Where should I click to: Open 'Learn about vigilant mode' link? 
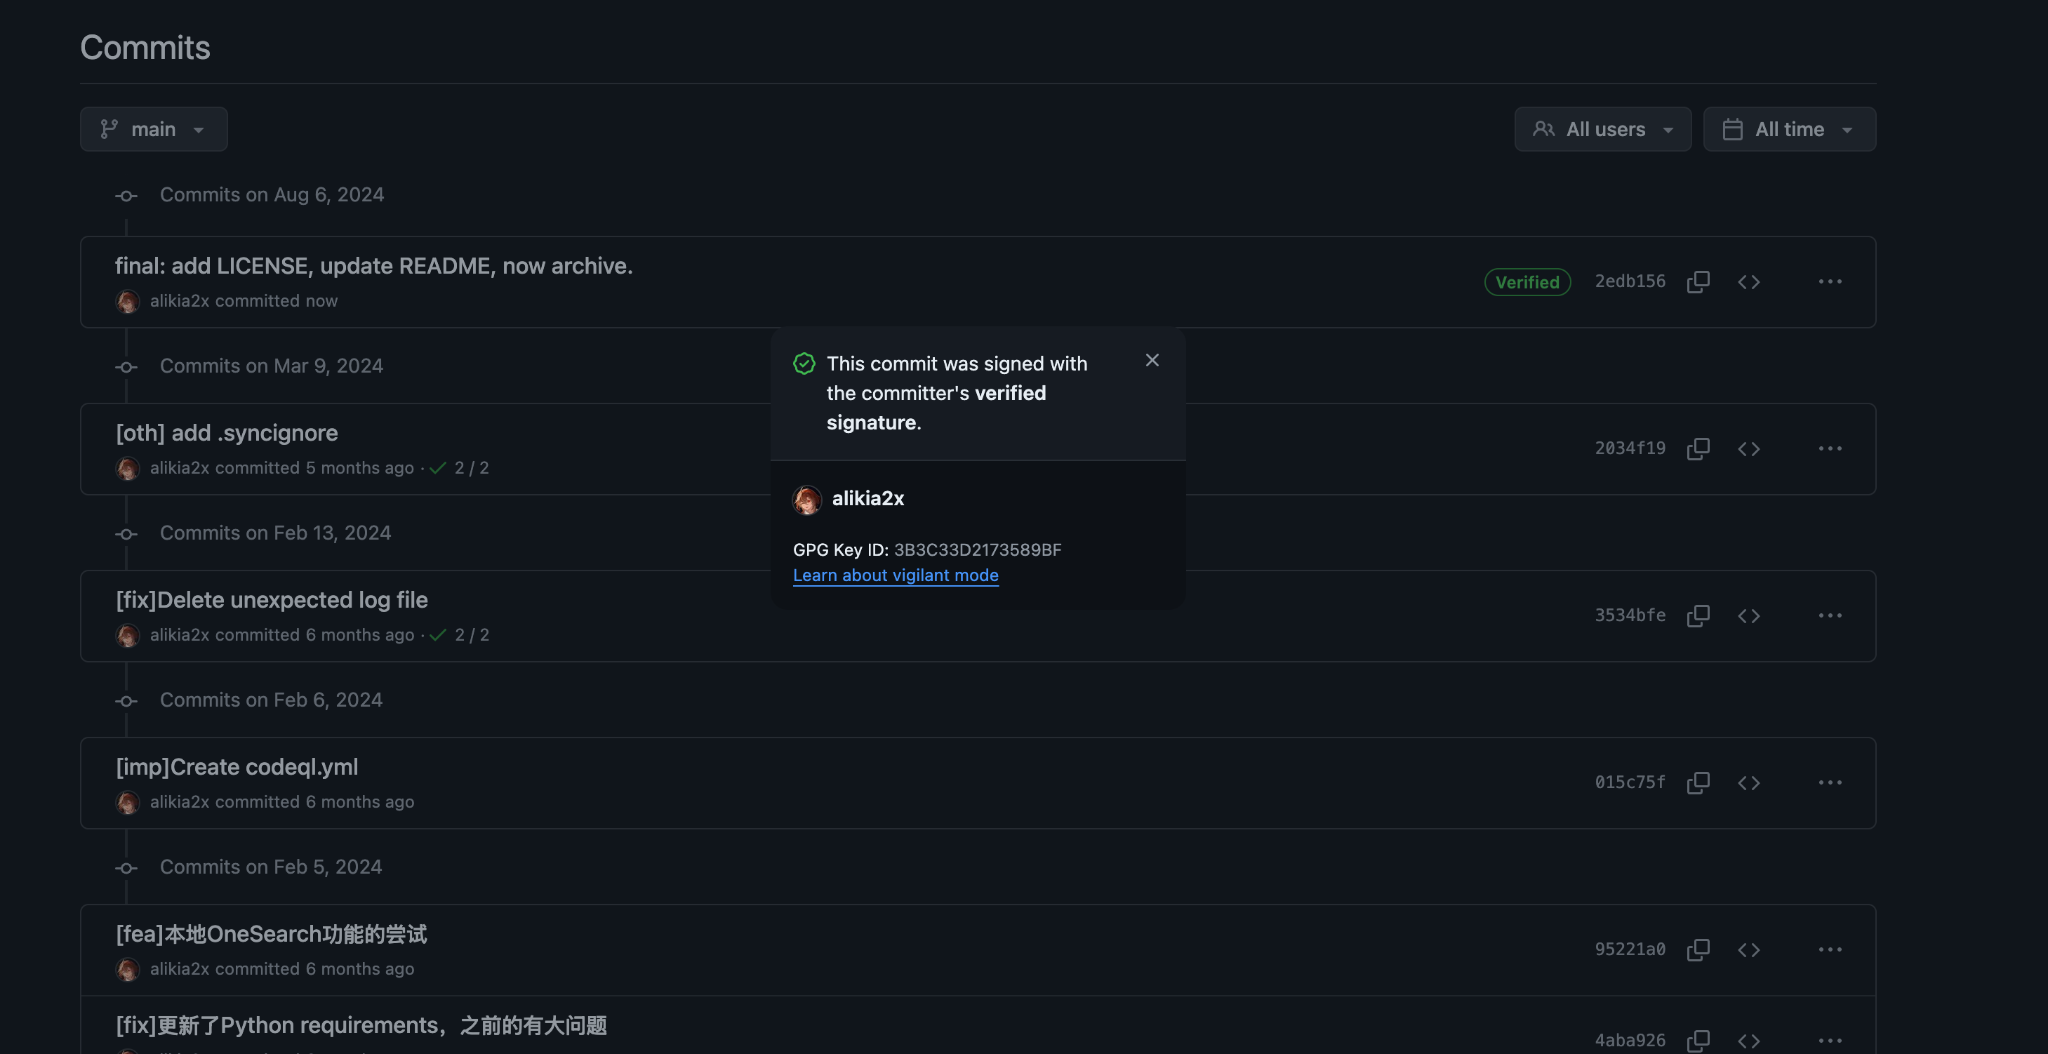coord(895,575)
